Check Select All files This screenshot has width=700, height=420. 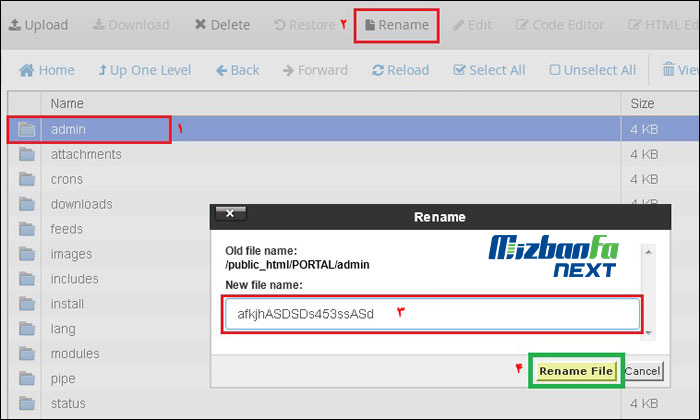(489, 70)
